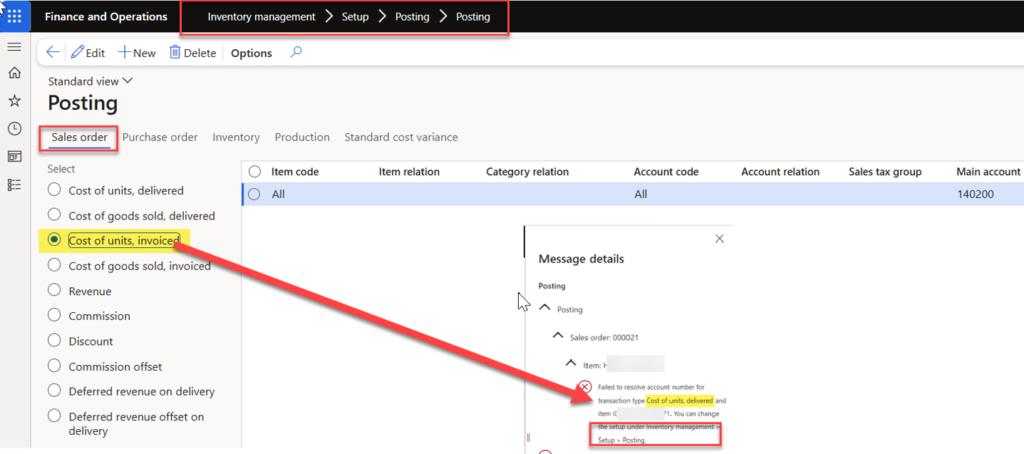Switch to Standard cost variance tab
The width and height of the screenshot is (1024, 454).
click(401, 137)
